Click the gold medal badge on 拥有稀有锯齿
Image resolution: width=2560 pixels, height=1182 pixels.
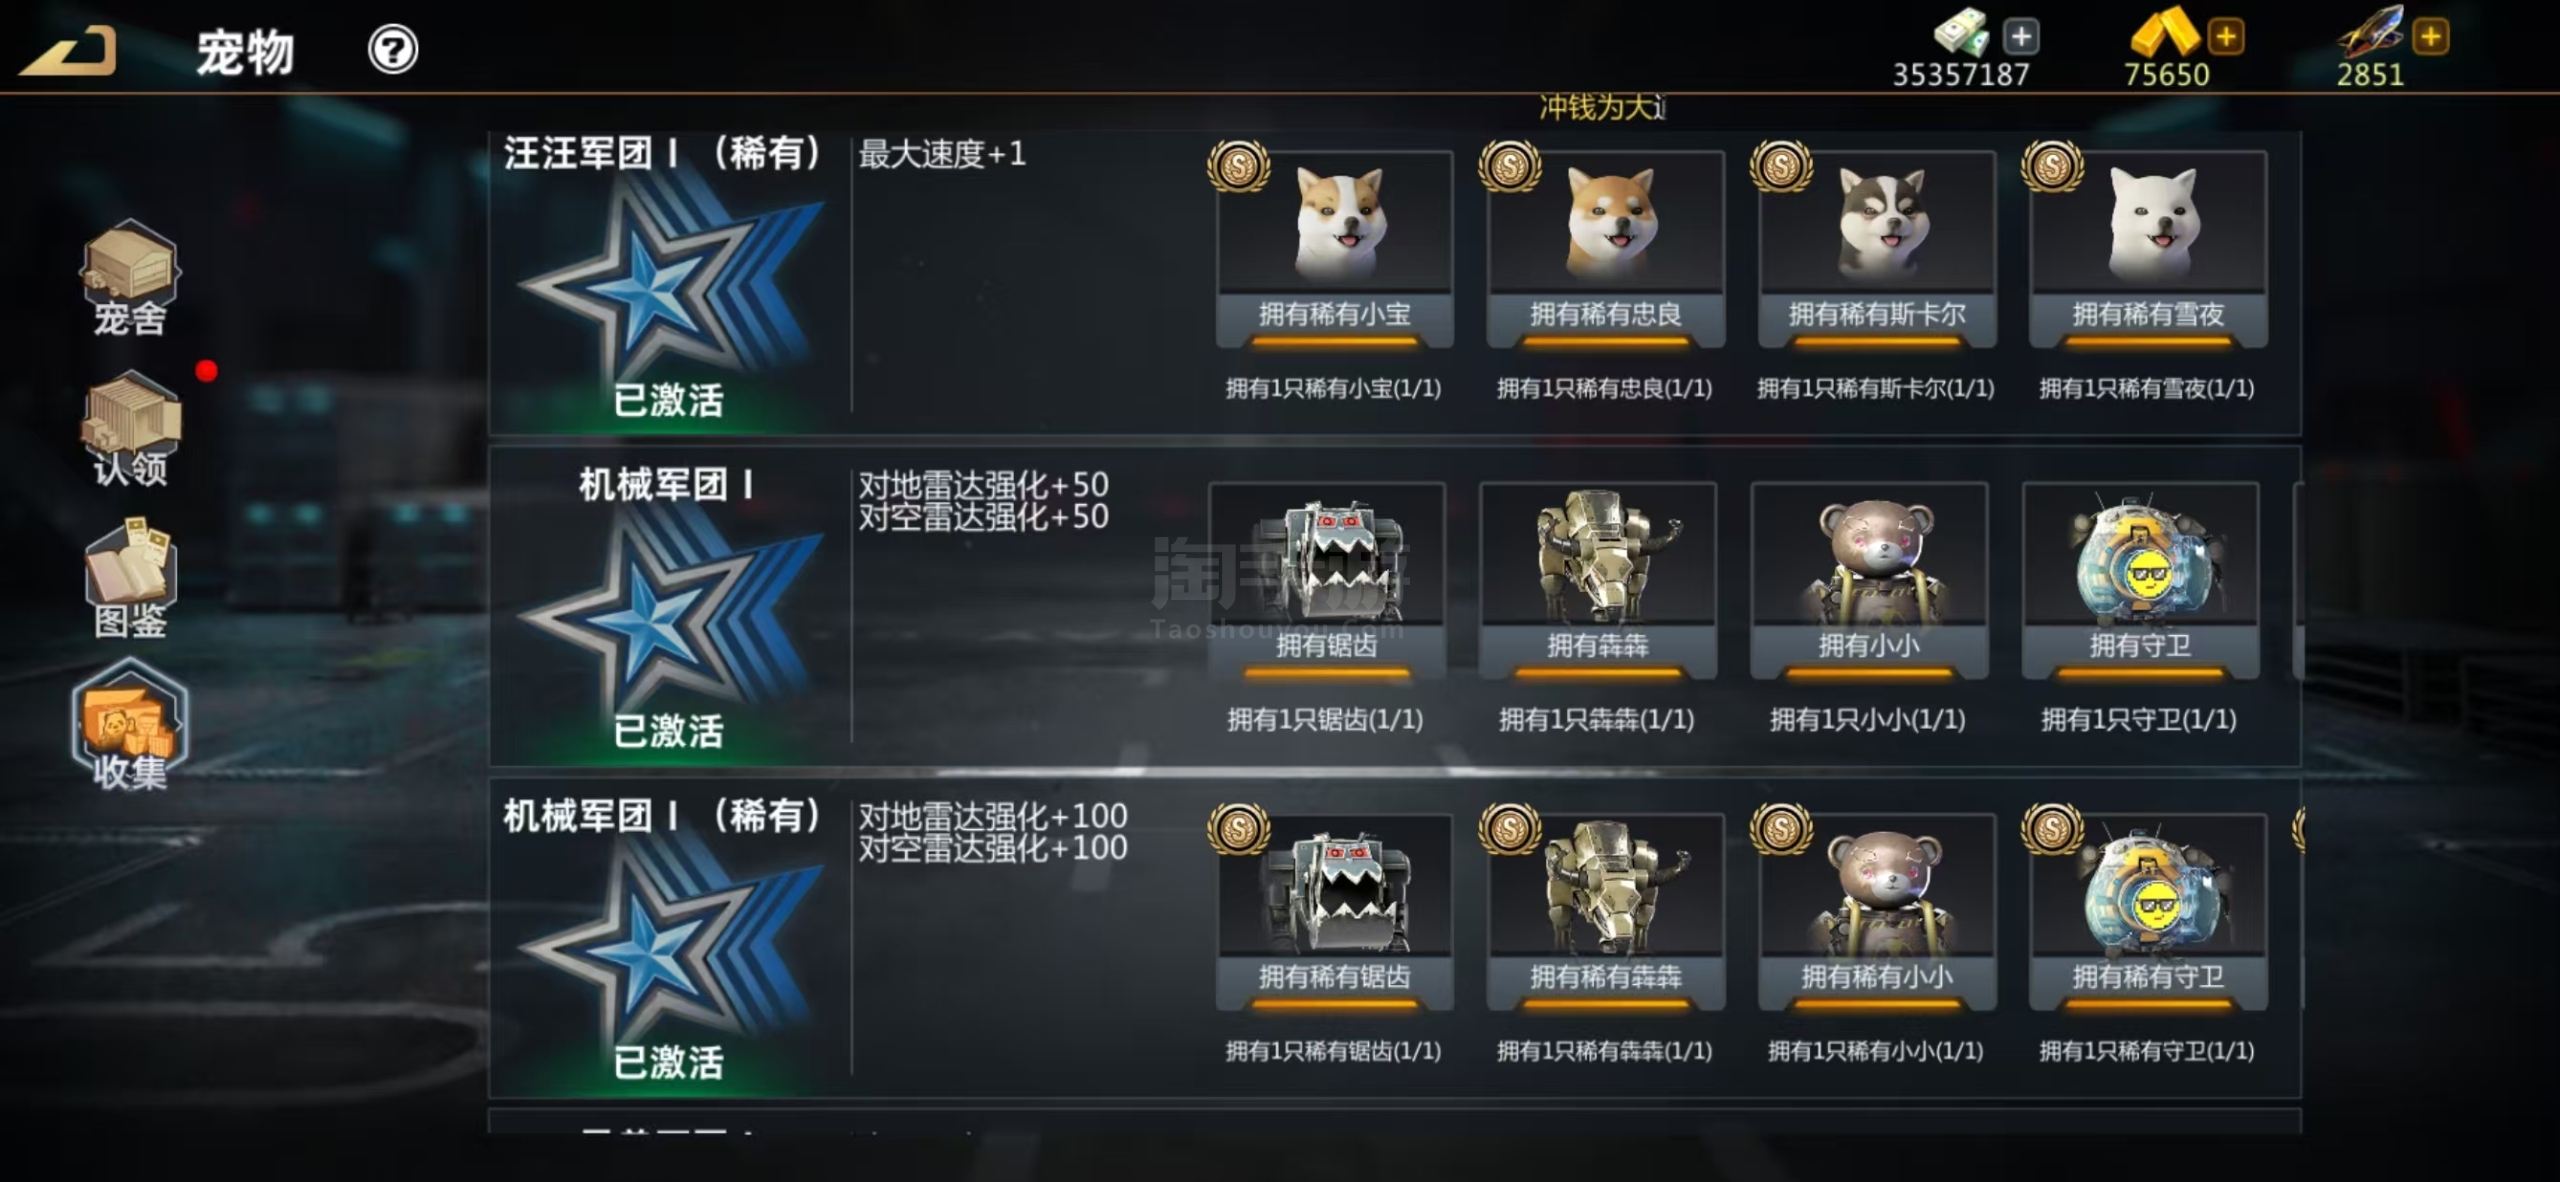(1239, 829)
